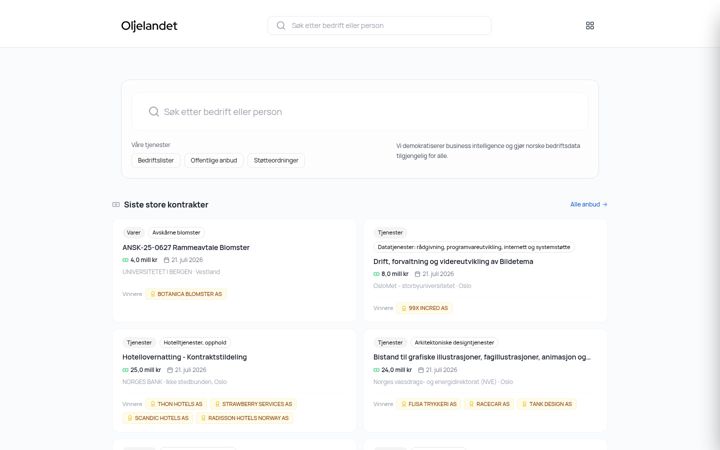This screenshot has width=720, height=450.
Task: Open the grid apps menu icon
Action: tap(590, 26)
